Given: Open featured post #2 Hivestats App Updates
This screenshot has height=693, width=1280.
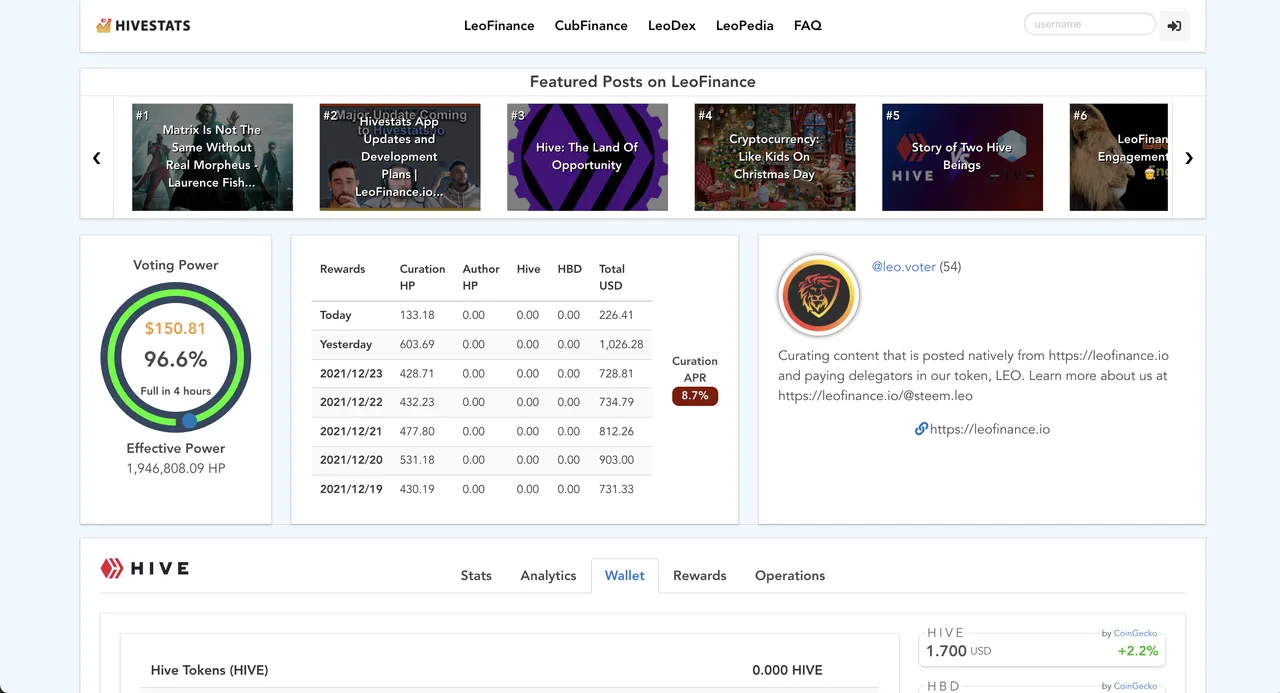Looking at the screenshot, I should tap(400, 157).
